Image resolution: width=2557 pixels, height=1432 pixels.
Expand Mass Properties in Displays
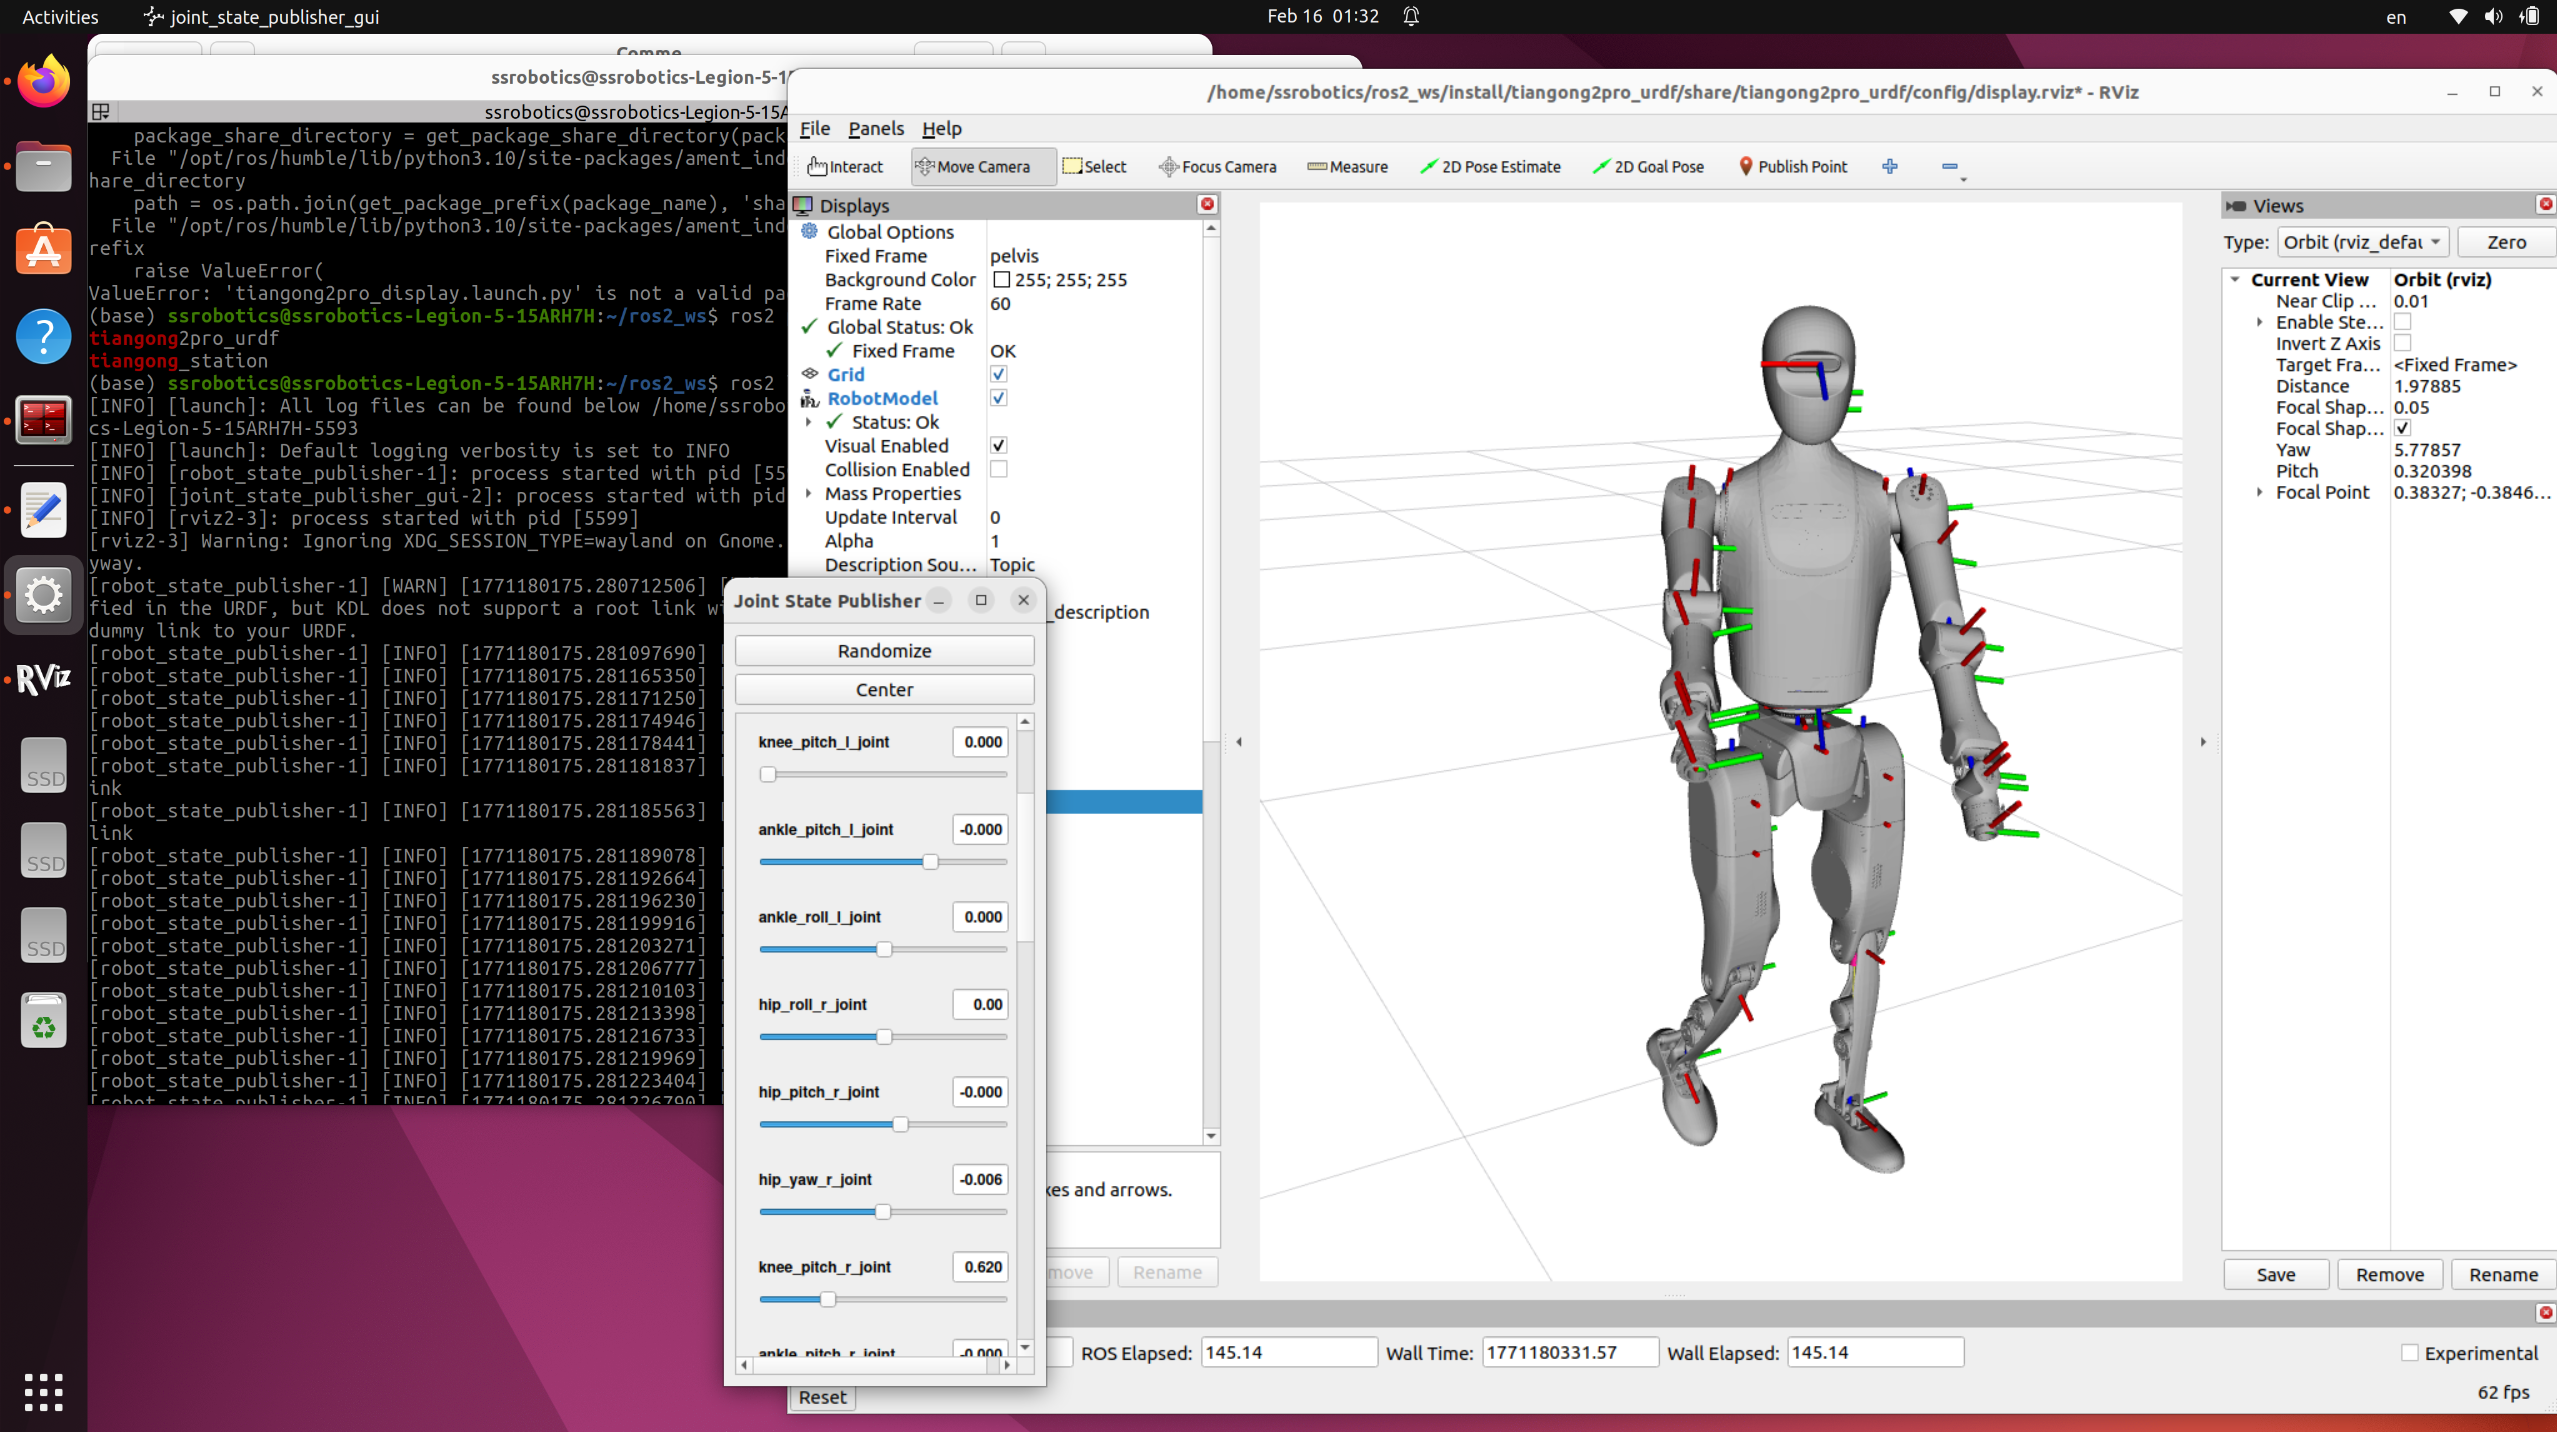pyautogui.click(x=809, y=493)
